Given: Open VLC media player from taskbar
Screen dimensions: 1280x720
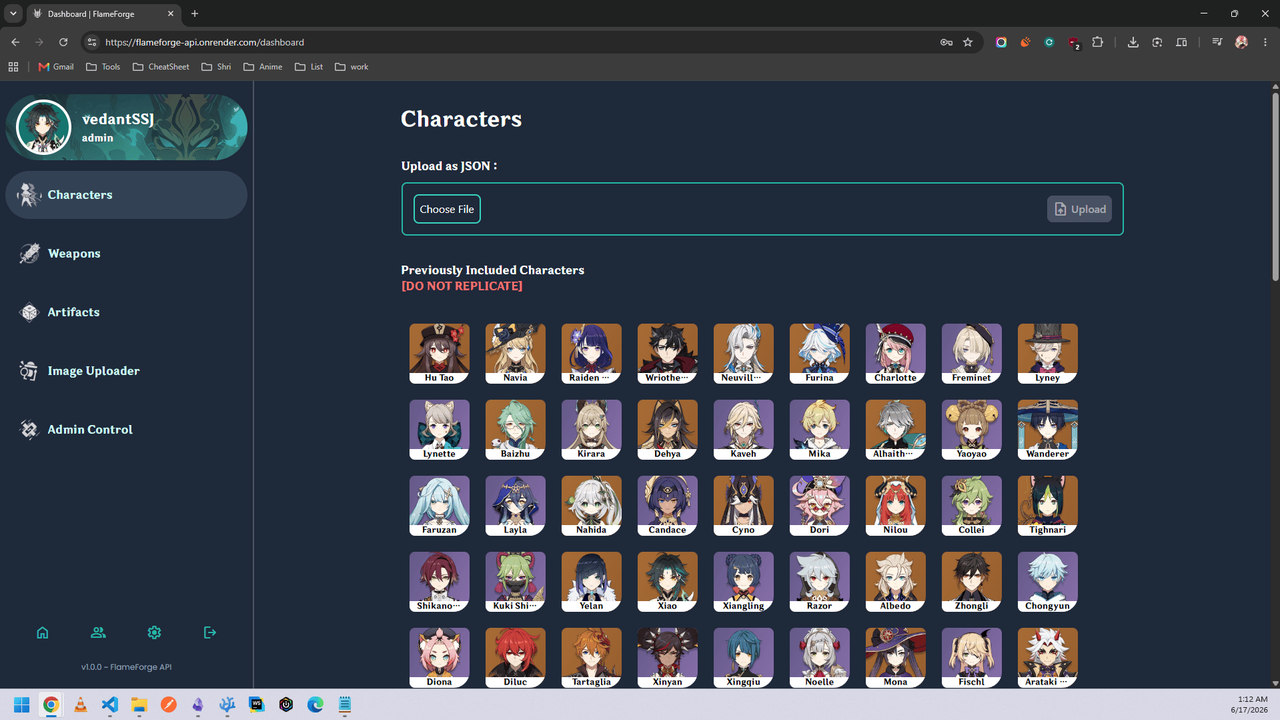Looking at the screenshot, I should 80,705.
